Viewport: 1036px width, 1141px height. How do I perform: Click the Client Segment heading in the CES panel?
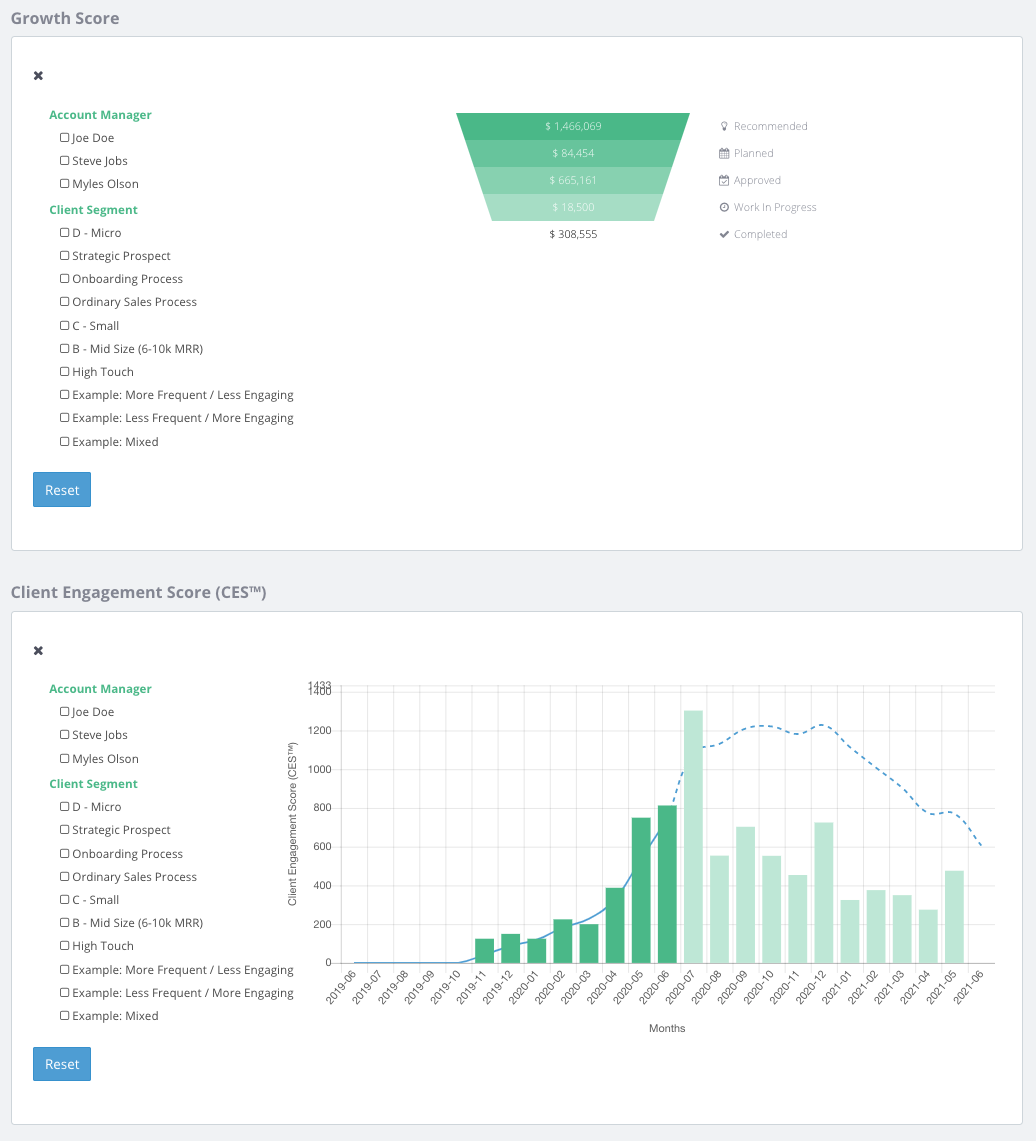[93, 784]
